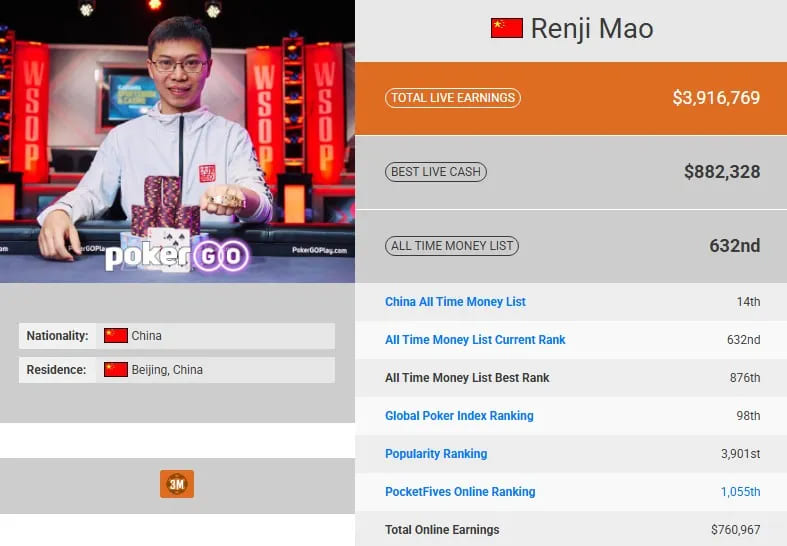
Task: Open the Popularity Ranking link
Action: coord(436,454)
